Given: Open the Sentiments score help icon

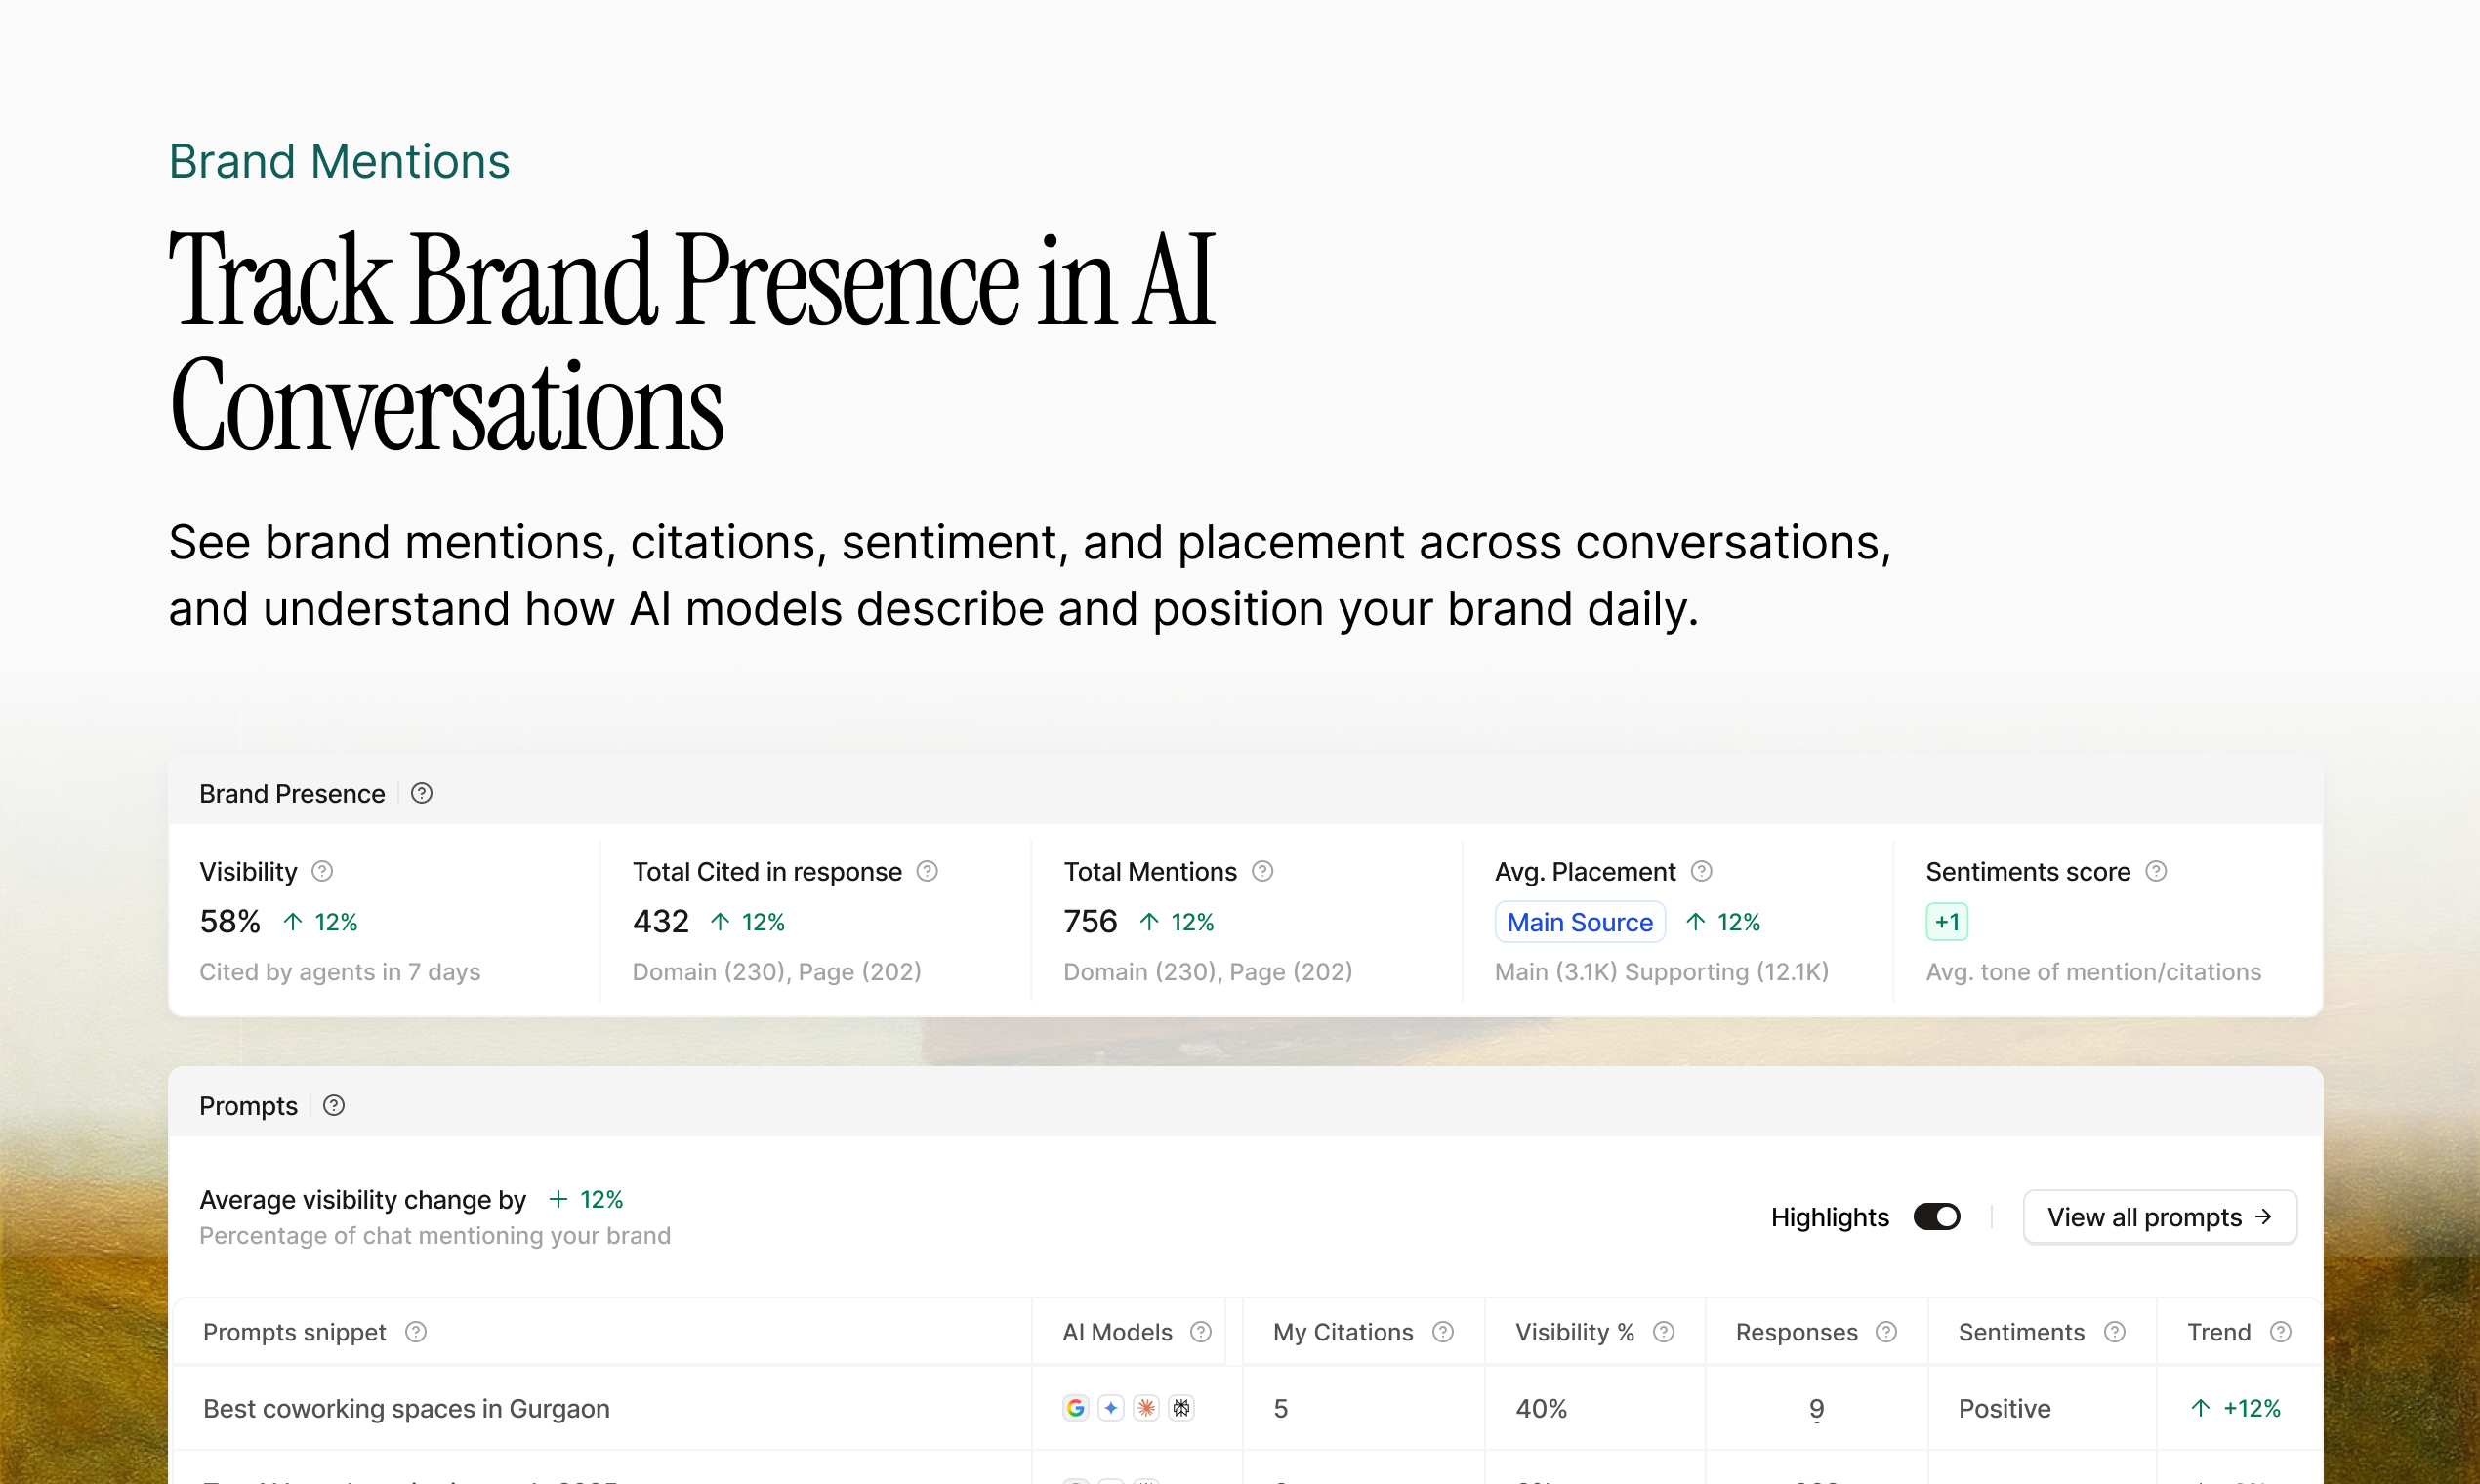Looking at the screenshot, I should (2157, 871).
